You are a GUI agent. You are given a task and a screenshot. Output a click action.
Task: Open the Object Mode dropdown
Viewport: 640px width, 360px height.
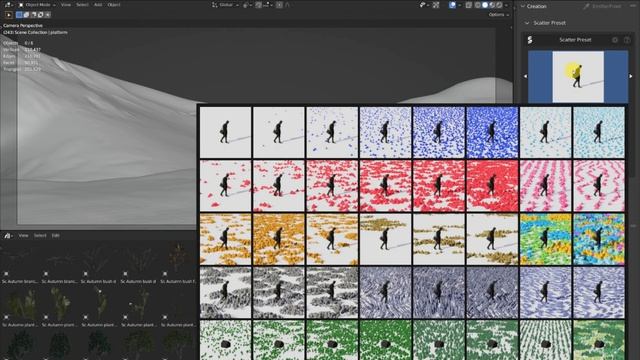coord(37,5)
